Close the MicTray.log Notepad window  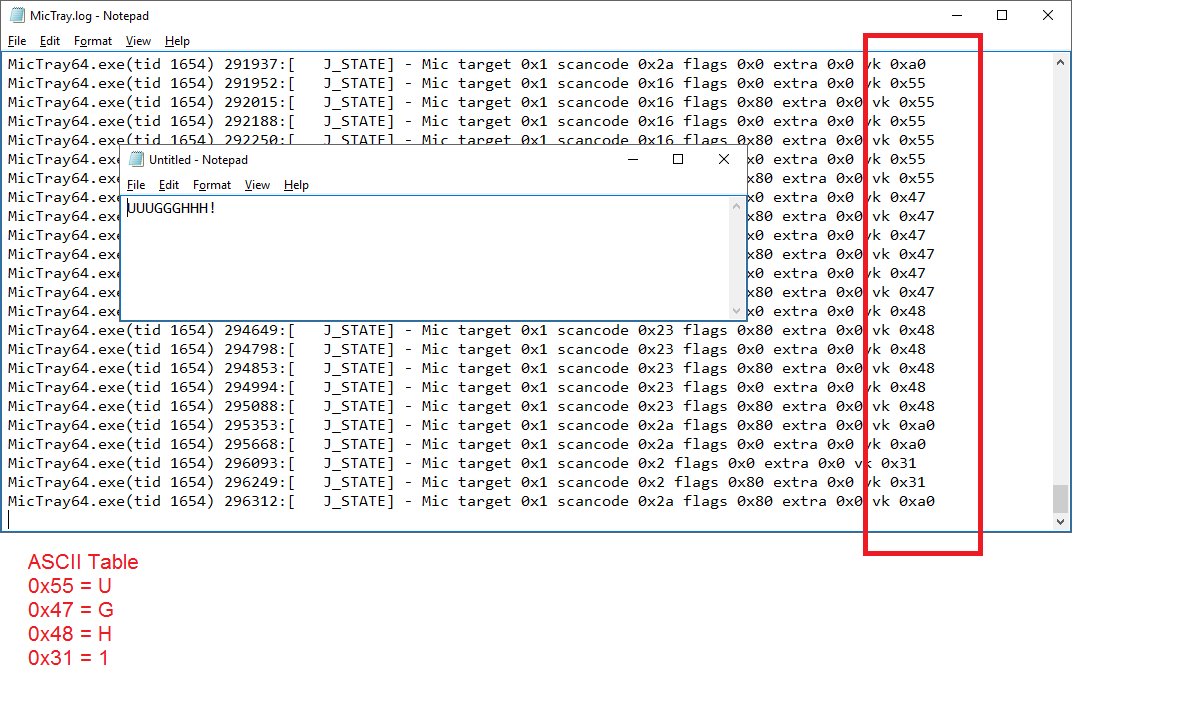coord(1047,15)
